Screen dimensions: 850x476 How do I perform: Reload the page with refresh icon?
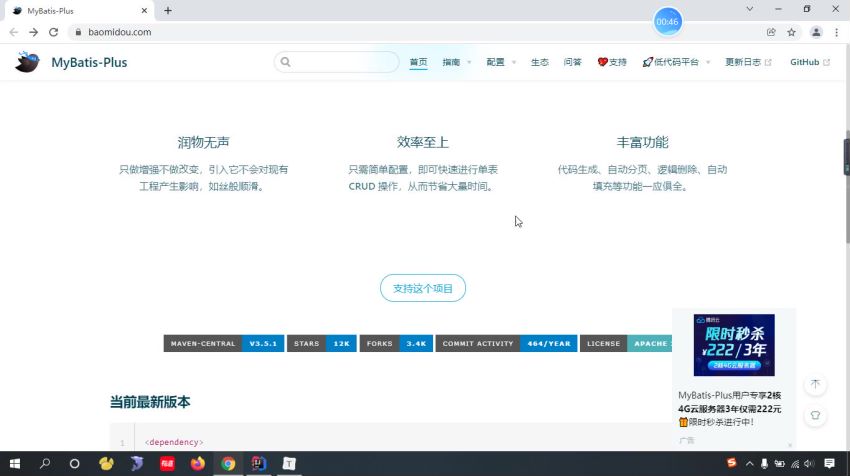[53, 32]
